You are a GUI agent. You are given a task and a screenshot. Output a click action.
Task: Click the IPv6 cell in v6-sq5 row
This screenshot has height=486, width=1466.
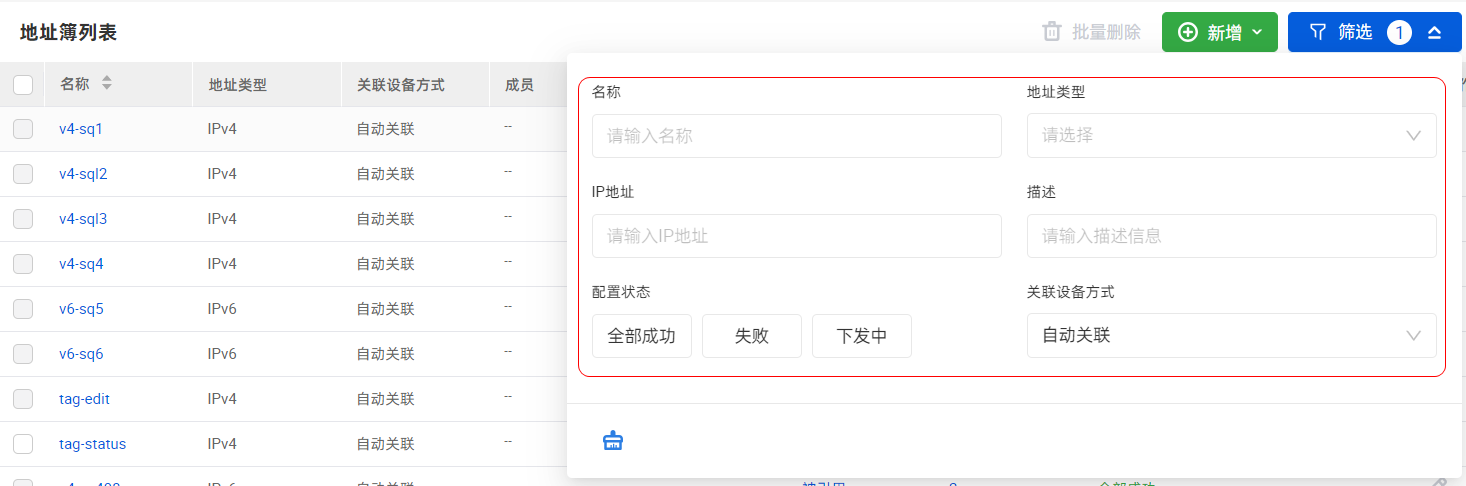click(222, 309)
